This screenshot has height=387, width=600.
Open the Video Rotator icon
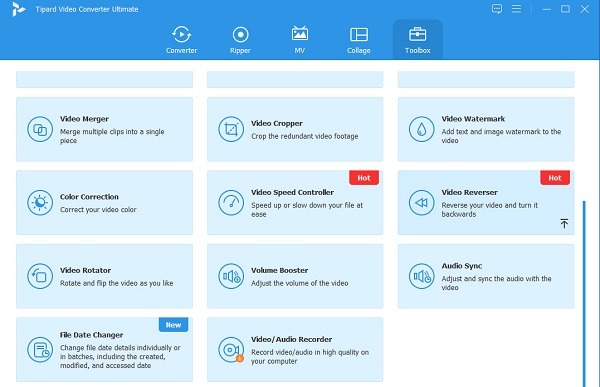click(40, 276)
